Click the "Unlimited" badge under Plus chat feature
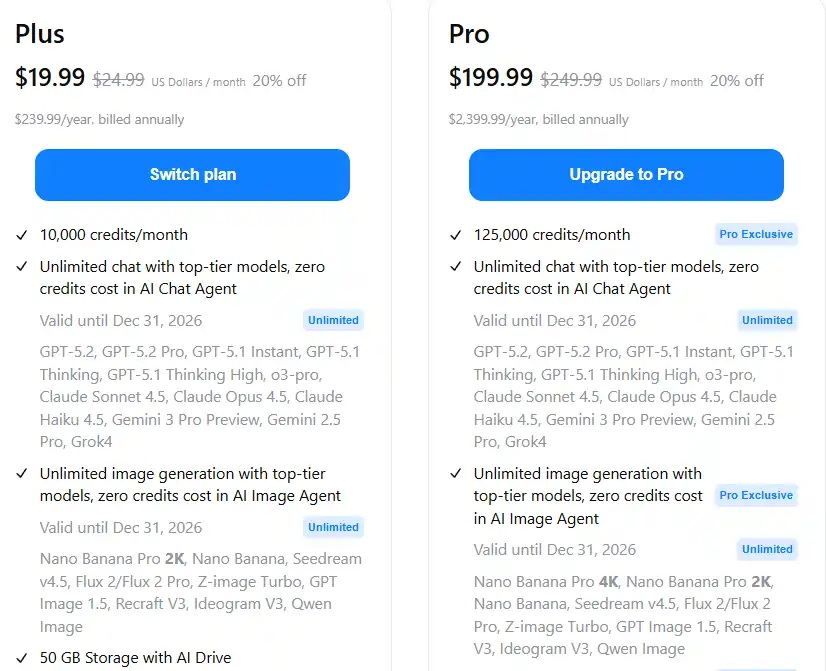Image resolution: width=826 pixels, height=671 pixels. [333, 320]
